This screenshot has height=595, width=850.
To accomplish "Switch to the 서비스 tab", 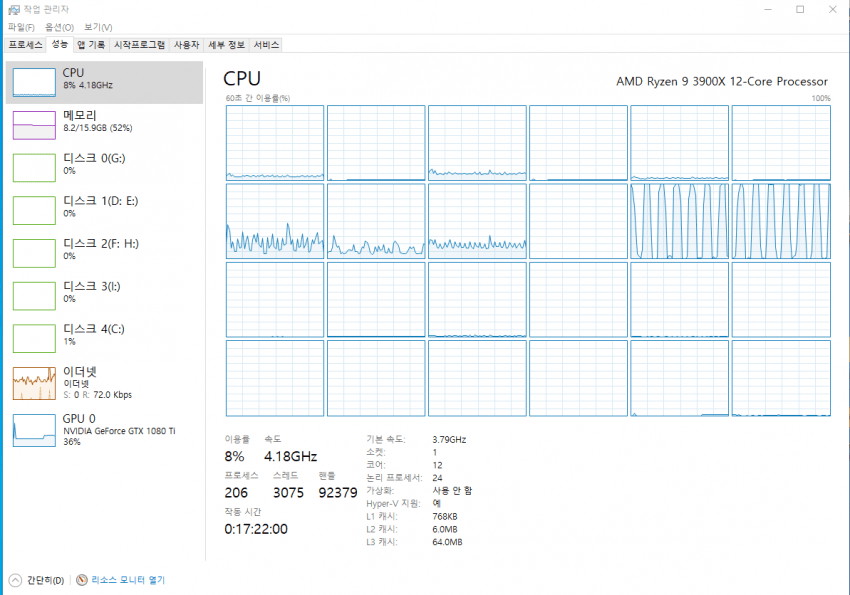I will [x=266, y=45].
